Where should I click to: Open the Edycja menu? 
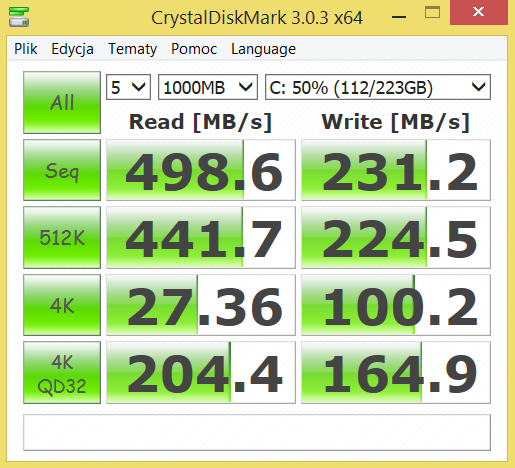point(72,49)
